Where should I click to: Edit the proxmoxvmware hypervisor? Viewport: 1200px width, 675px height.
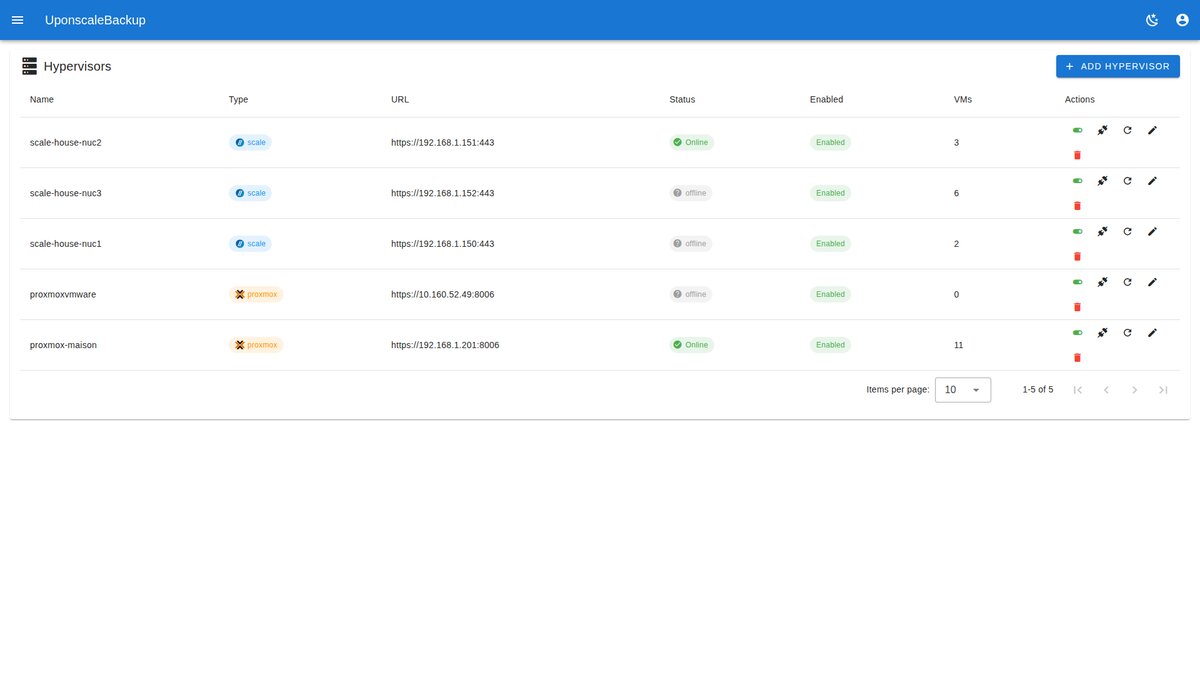click(x=1152, y=282)
